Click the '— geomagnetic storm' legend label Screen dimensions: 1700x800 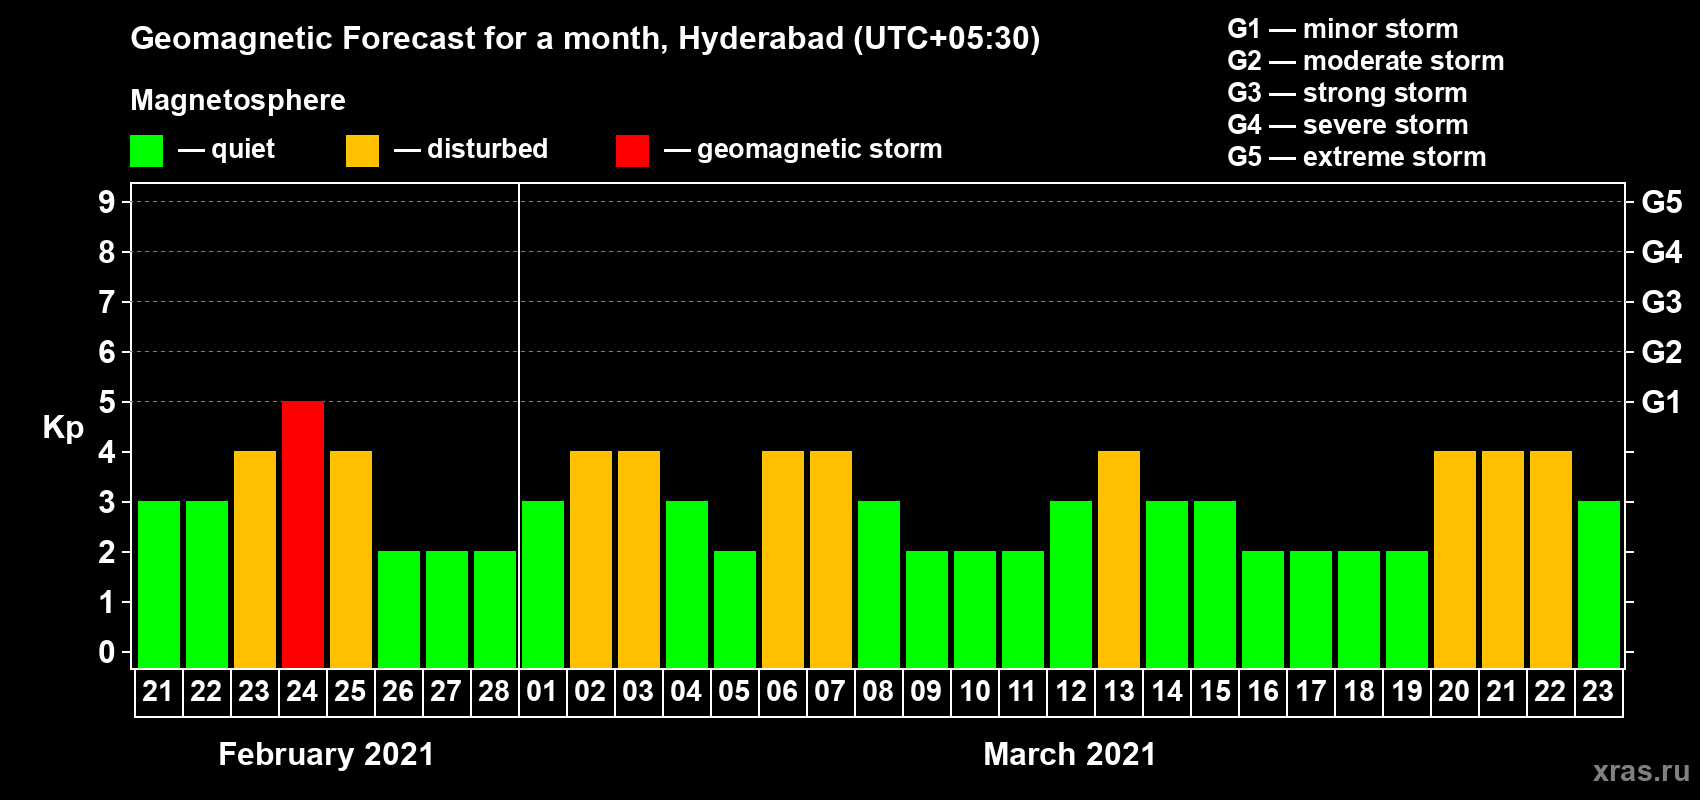click(803, 150)
